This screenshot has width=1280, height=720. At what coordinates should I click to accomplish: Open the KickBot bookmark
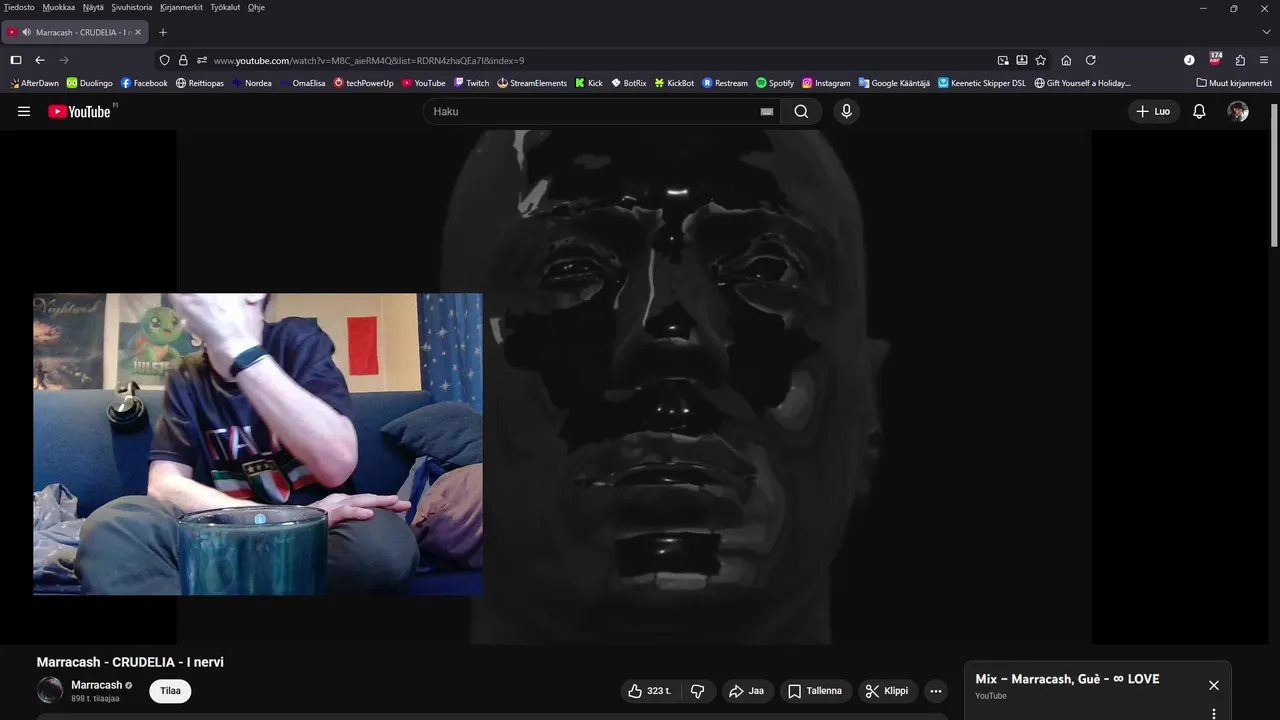[675, 83]
